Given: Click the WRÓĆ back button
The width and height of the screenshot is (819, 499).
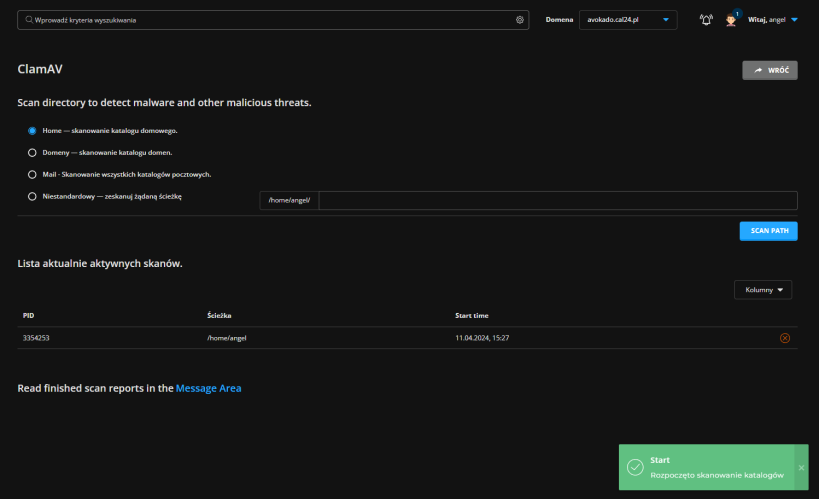Looking at the screenshot, I should tap(769, 70).
